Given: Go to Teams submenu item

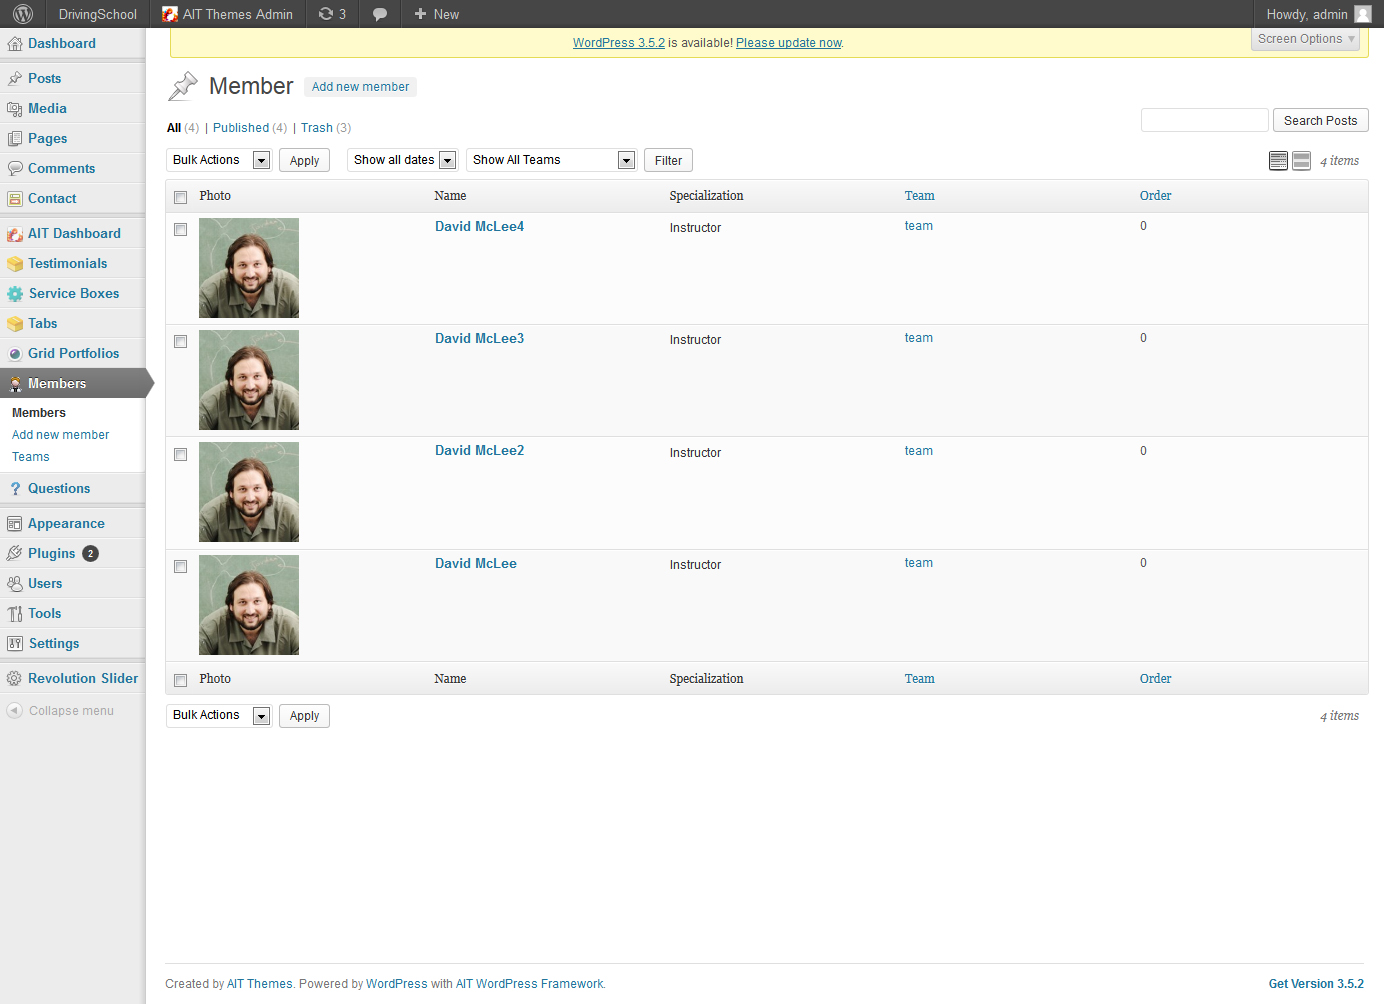Looking at the screenshot, I should [31, 457].
